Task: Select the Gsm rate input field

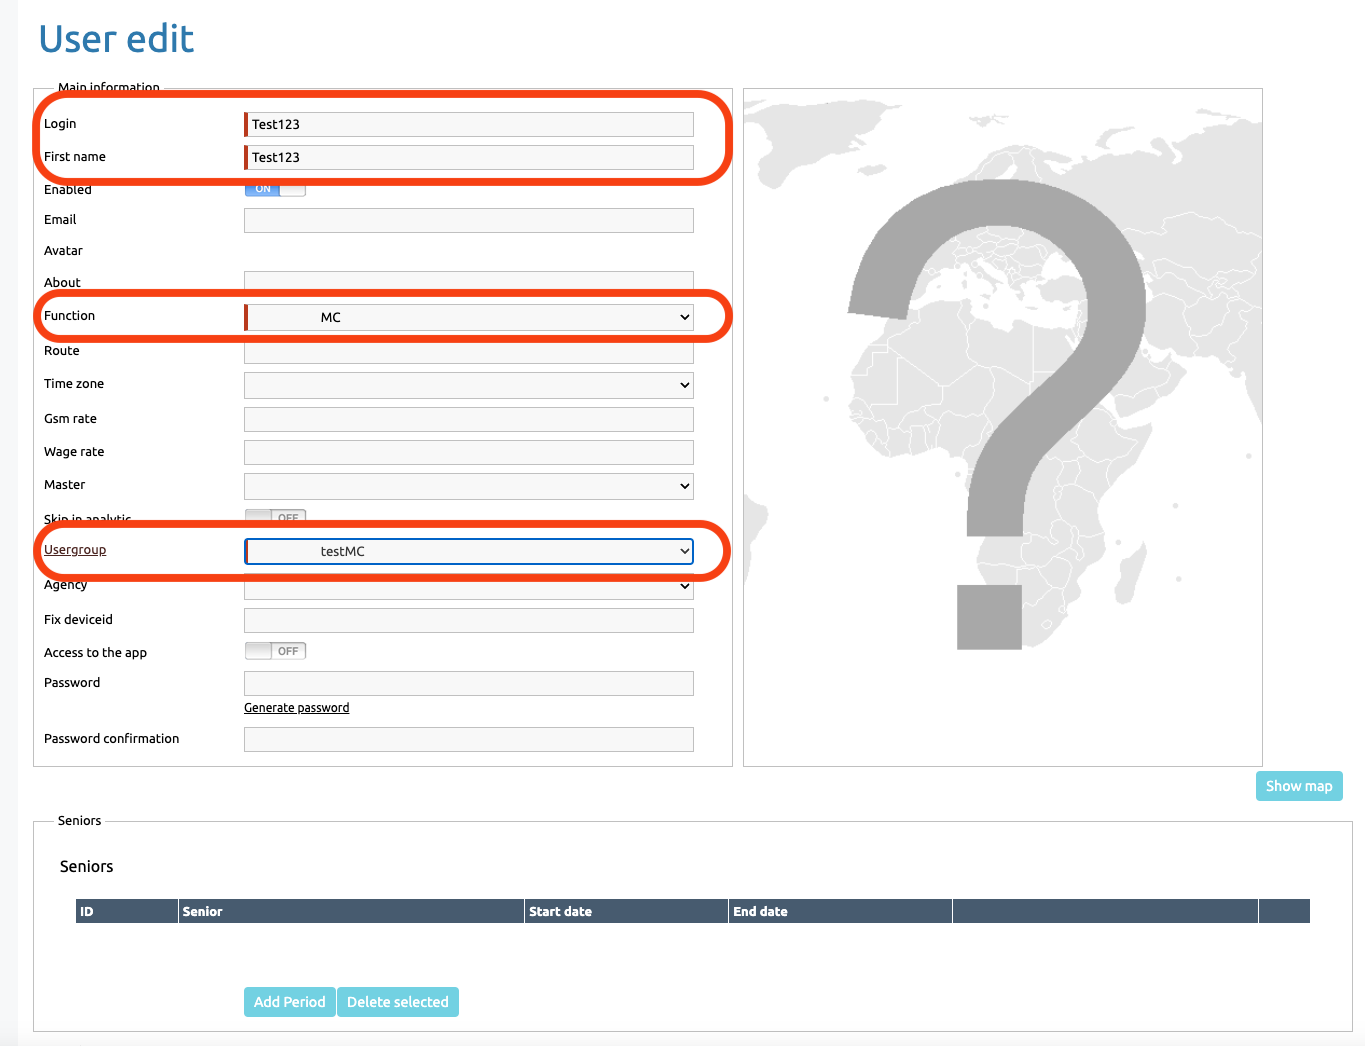Action: [x=468, y=419]
